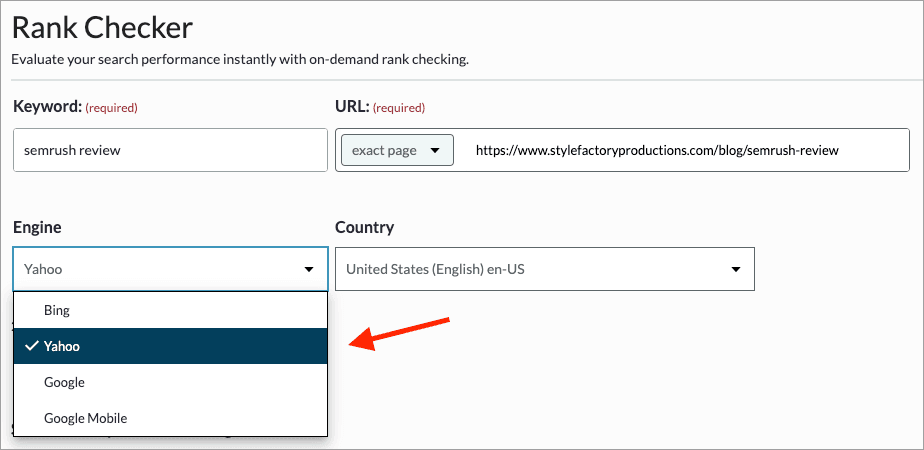Click the Keyword field containing semrush review
This screenshot has width=924, height=450.
coord(170,150)
